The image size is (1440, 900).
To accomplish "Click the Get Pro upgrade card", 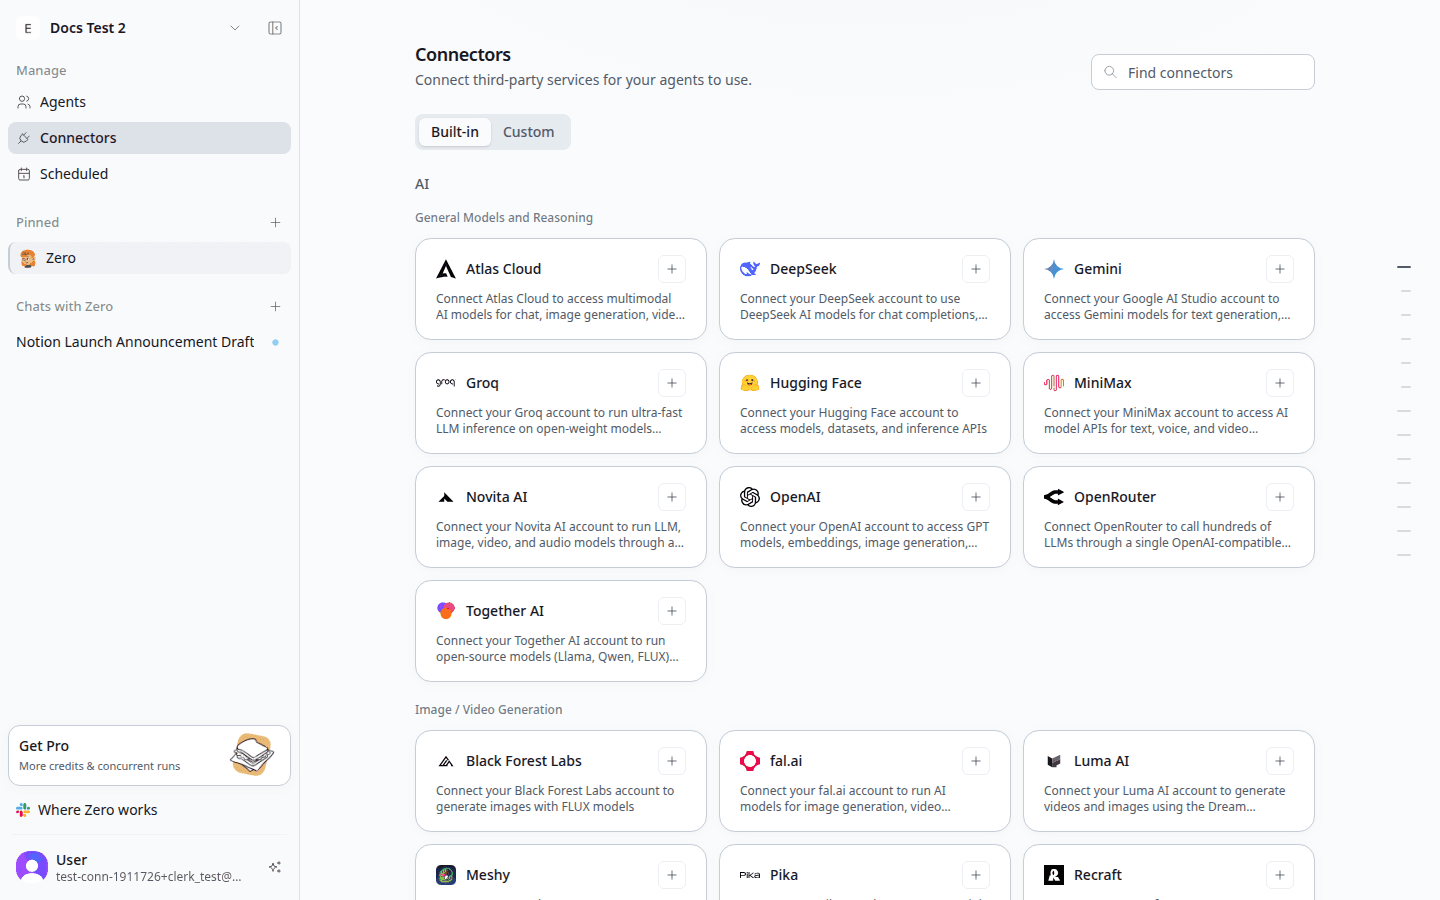I will point(149,755).
